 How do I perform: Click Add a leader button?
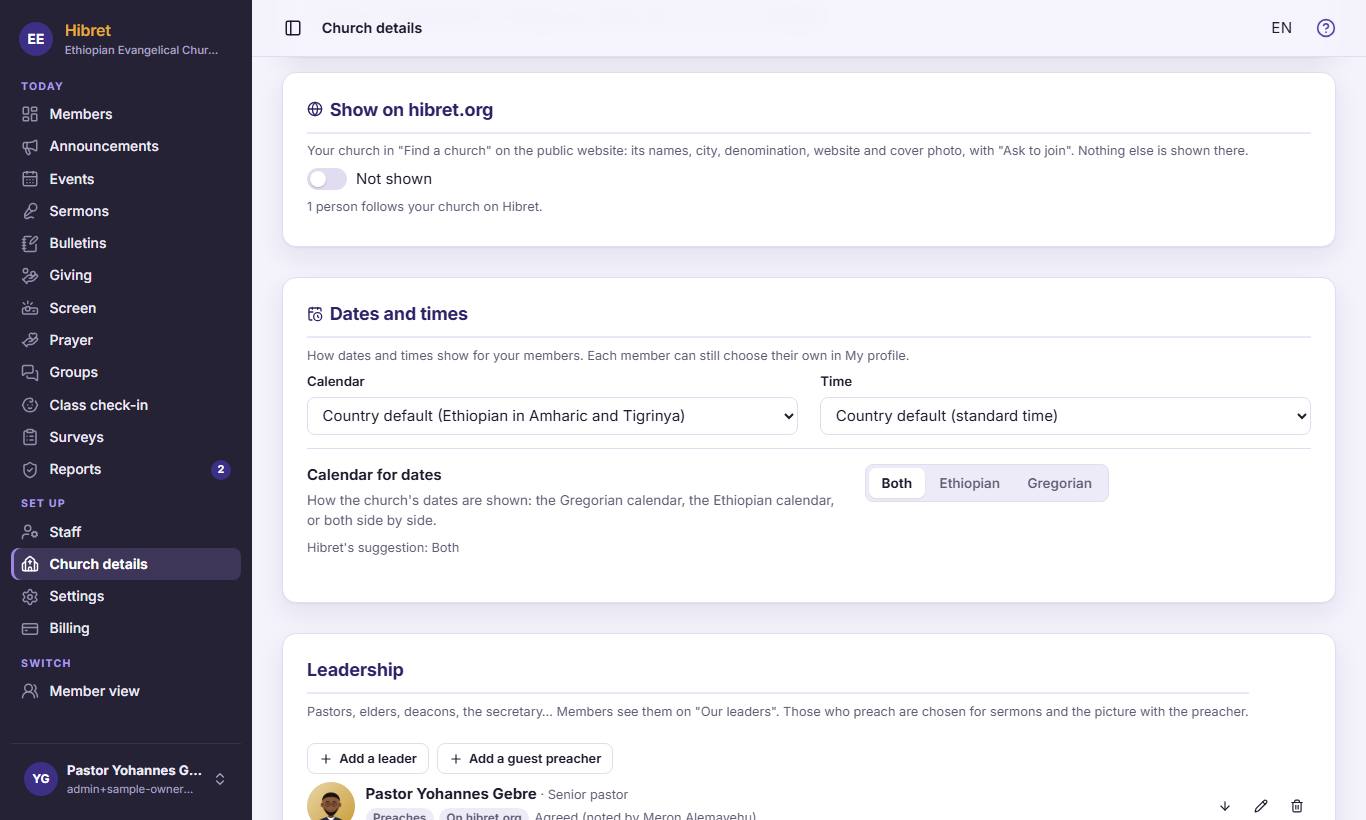[368, 759]
